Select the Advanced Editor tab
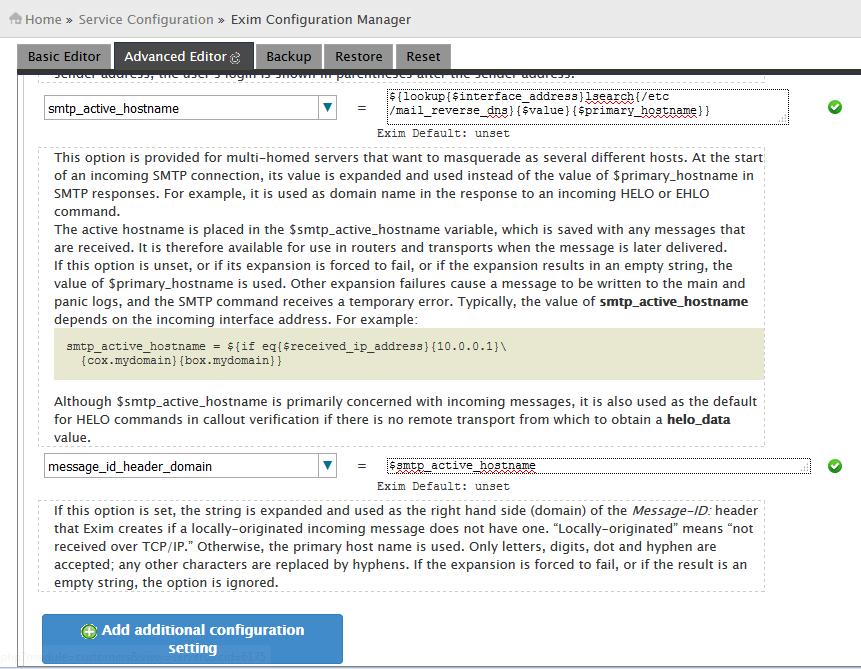This screenshot has height=669, width=861. tap(176, 57)
